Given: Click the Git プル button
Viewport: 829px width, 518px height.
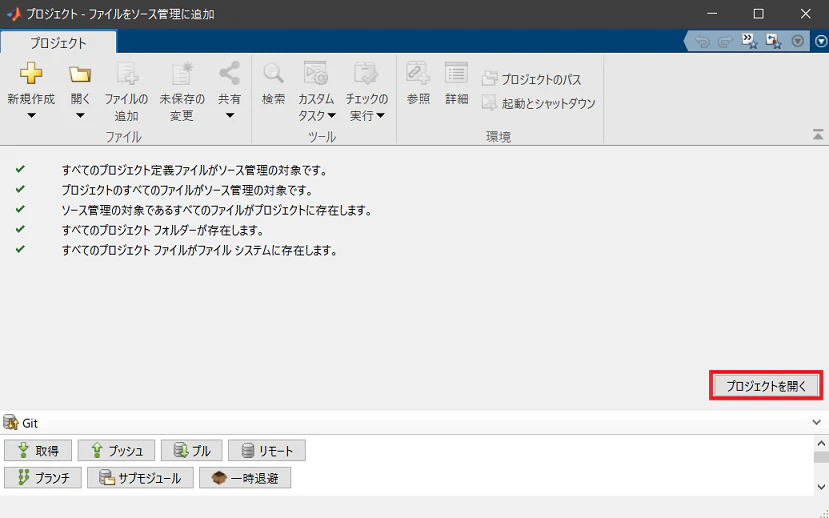Looking at the screenshot, I should 192,450.
